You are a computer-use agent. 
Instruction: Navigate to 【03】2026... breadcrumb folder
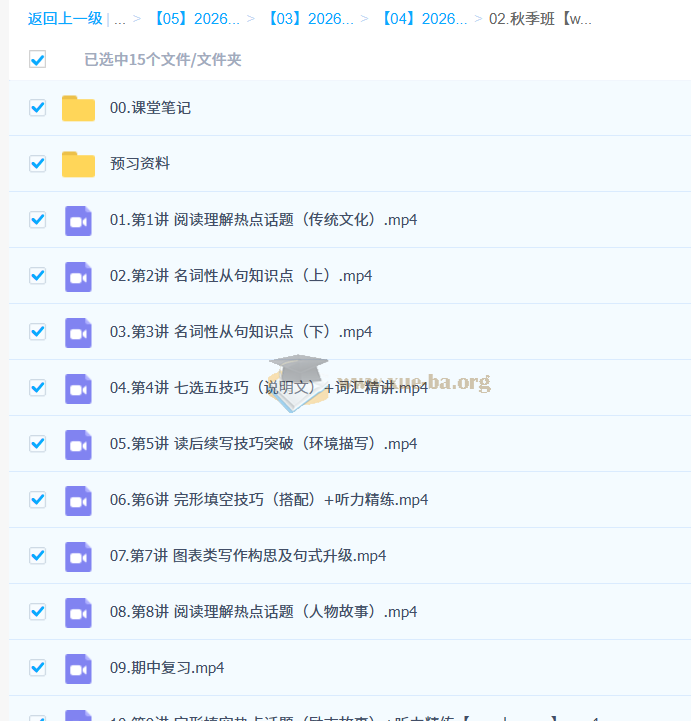[310, 19]
